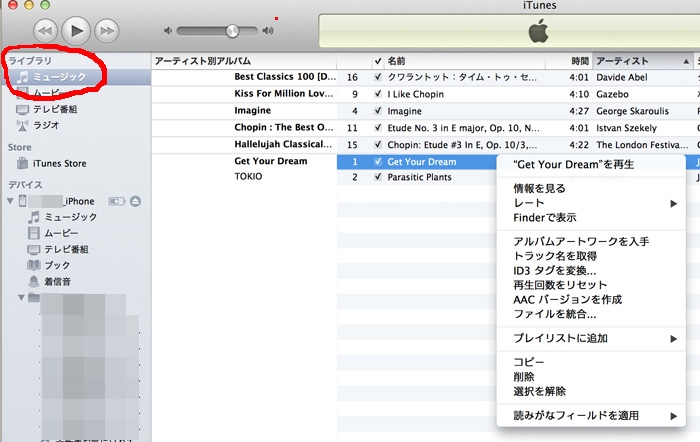Select ミュージック in the library sidebar
Image resolution: width=700 pixels, height=442 pixels.
[x=59, y=77]
